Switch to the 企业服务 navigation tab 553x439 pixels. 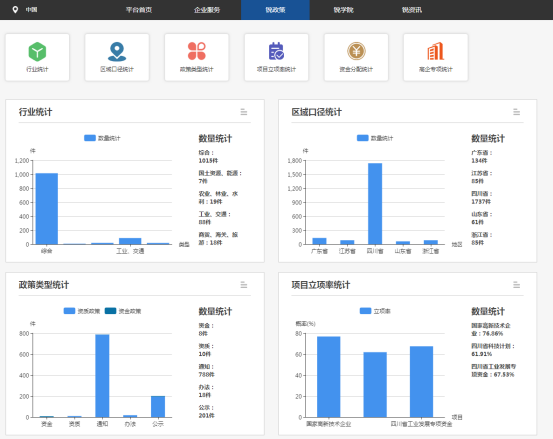point(207,10)
